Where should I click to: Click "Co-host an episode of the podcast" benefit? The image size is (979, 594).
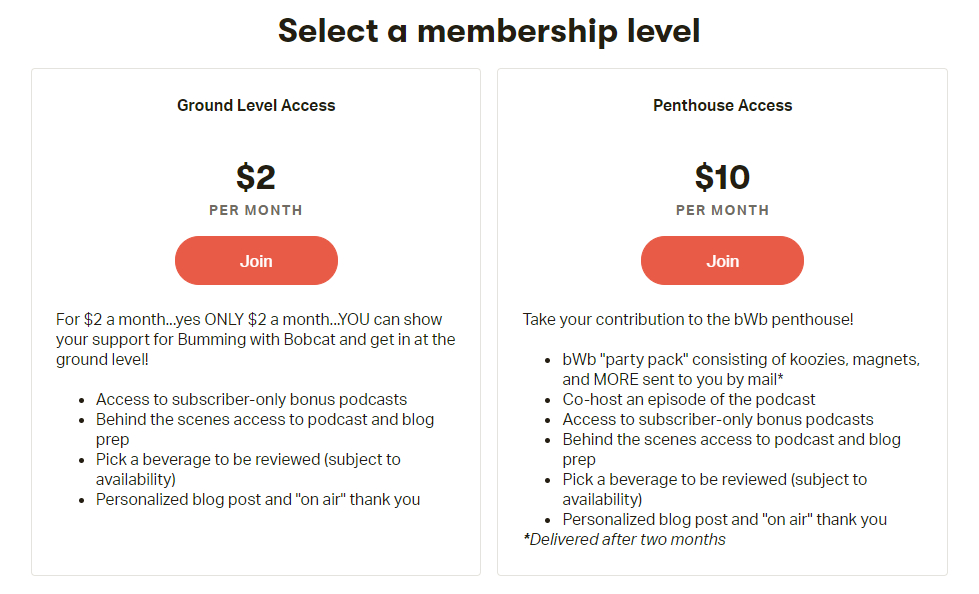(689, 399)
